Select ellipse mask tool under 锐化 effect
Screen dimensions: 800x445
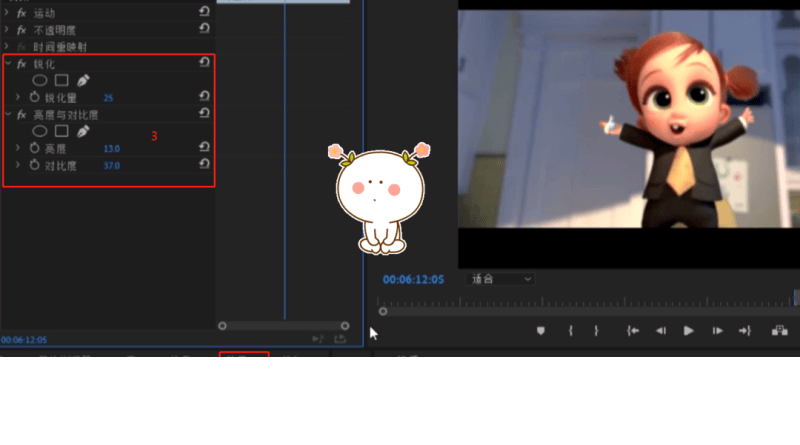tap(40, 80)
